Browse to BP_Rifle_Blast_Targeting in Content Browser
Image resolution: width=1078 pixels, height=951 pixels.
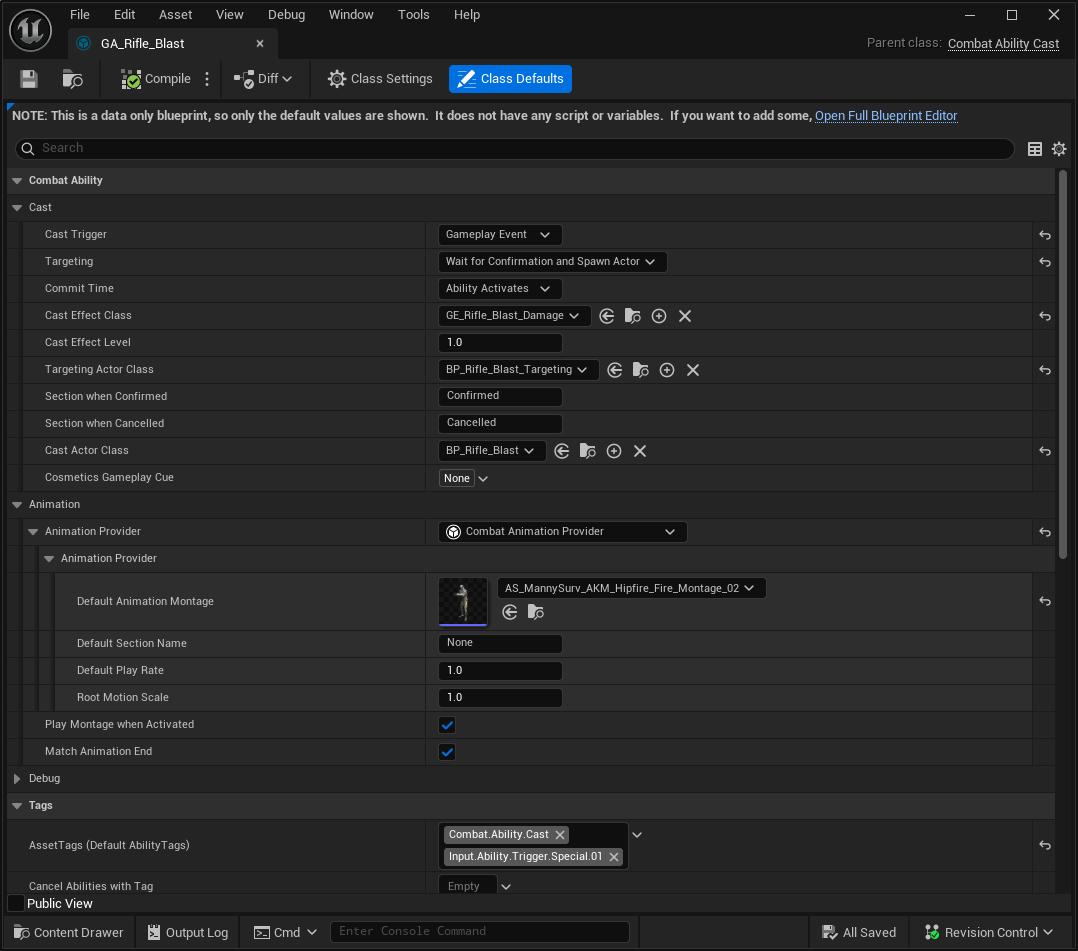pyautogui.click(x=641, y=370)
